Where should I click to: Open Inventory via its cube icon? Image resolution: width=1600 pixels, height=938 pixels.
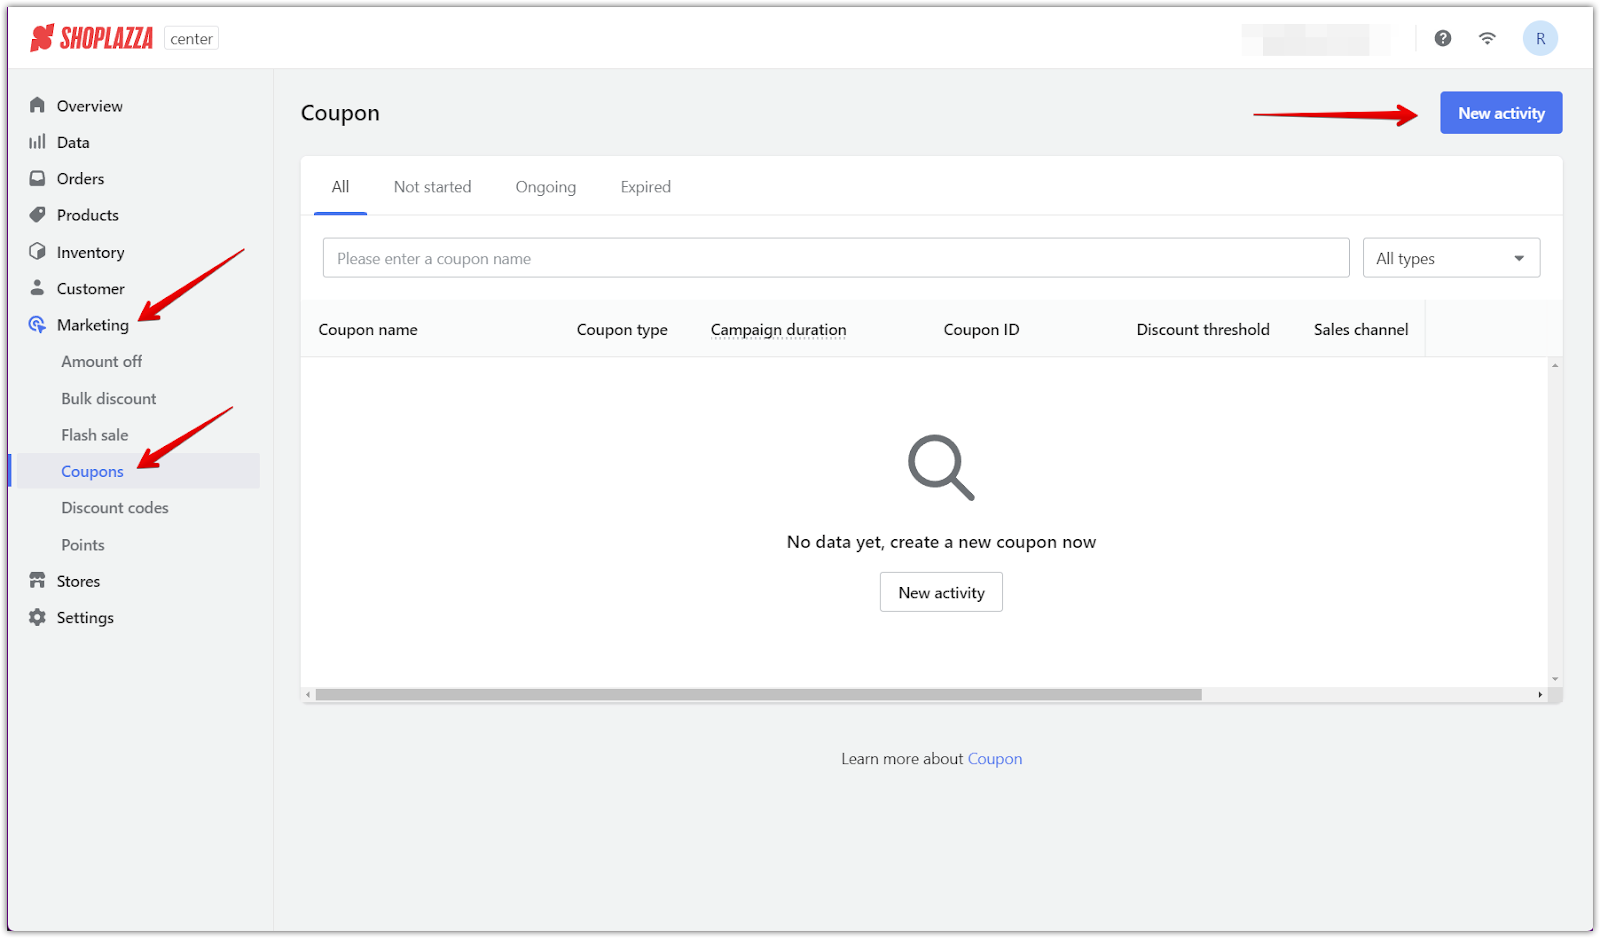(37, 251)
